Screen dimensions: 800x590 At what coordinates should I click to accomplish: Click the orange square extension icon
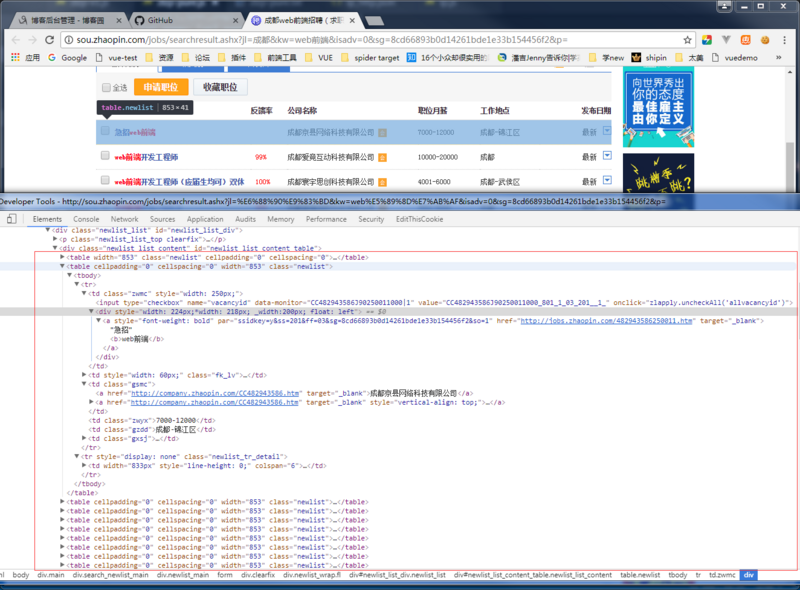745,40
